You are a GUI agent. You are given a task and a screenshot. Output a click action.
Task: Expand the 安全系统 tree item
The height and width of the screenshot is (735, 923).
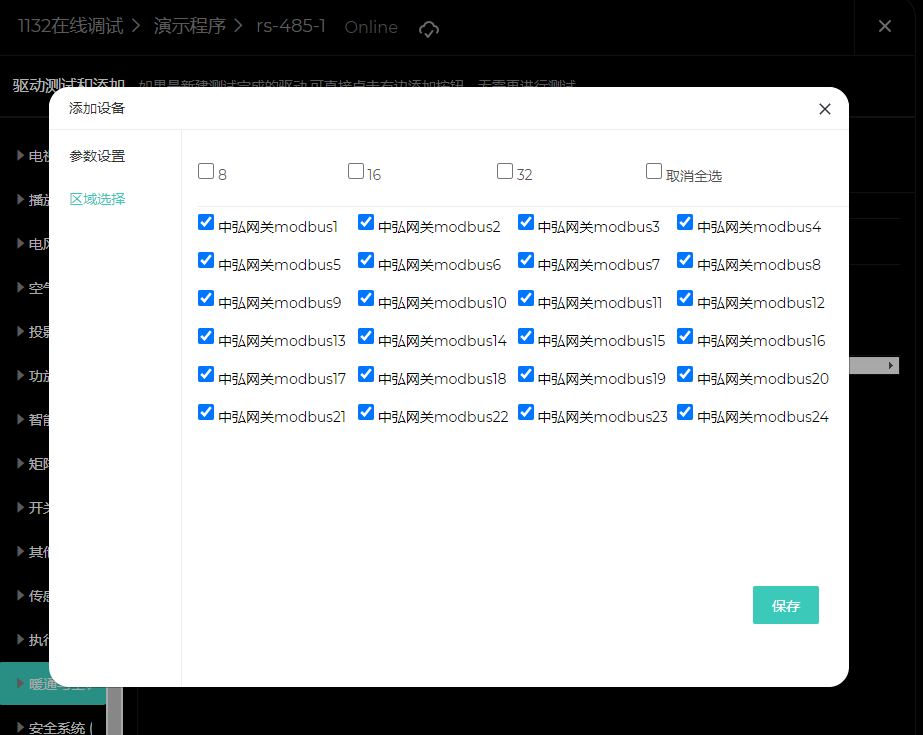pos(21,727)
